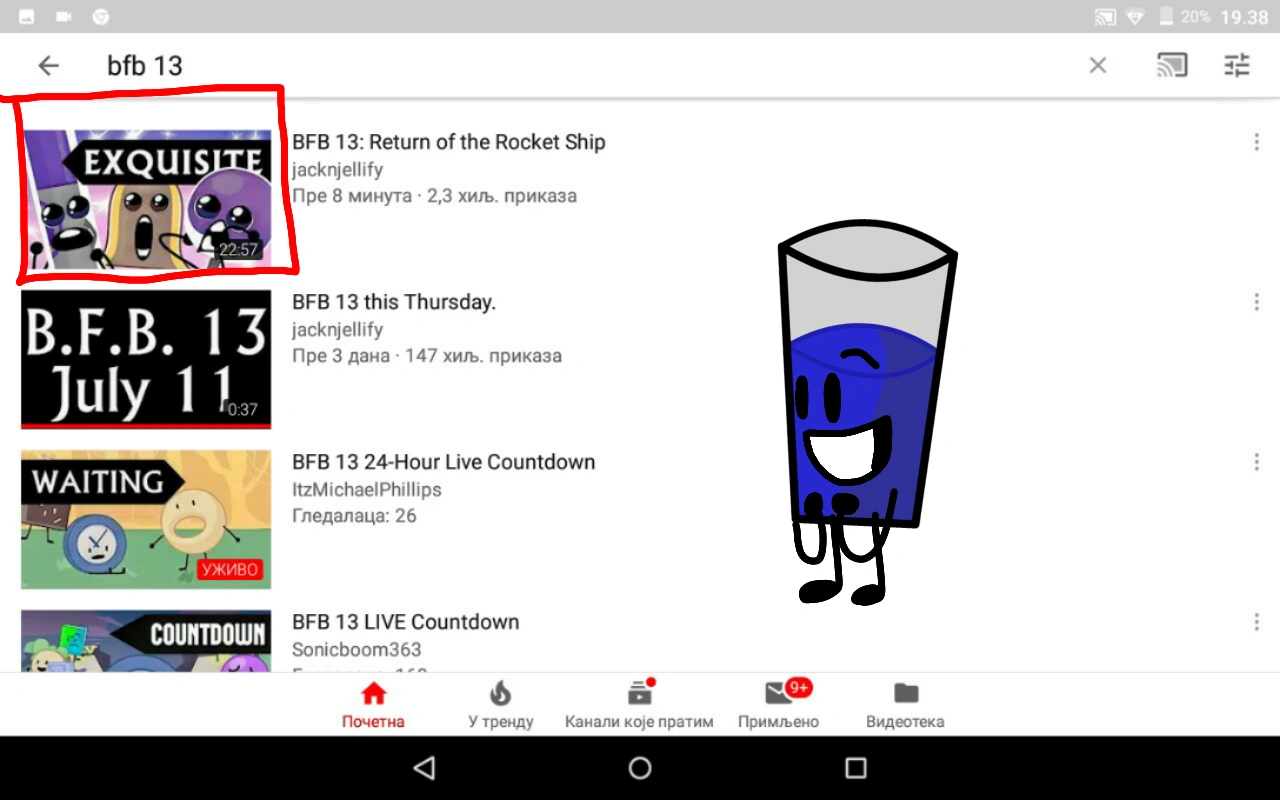The image size is (1280, 800).
Task: Open the ItzMichaelPhillips channel link
Action: coord(366,489)
